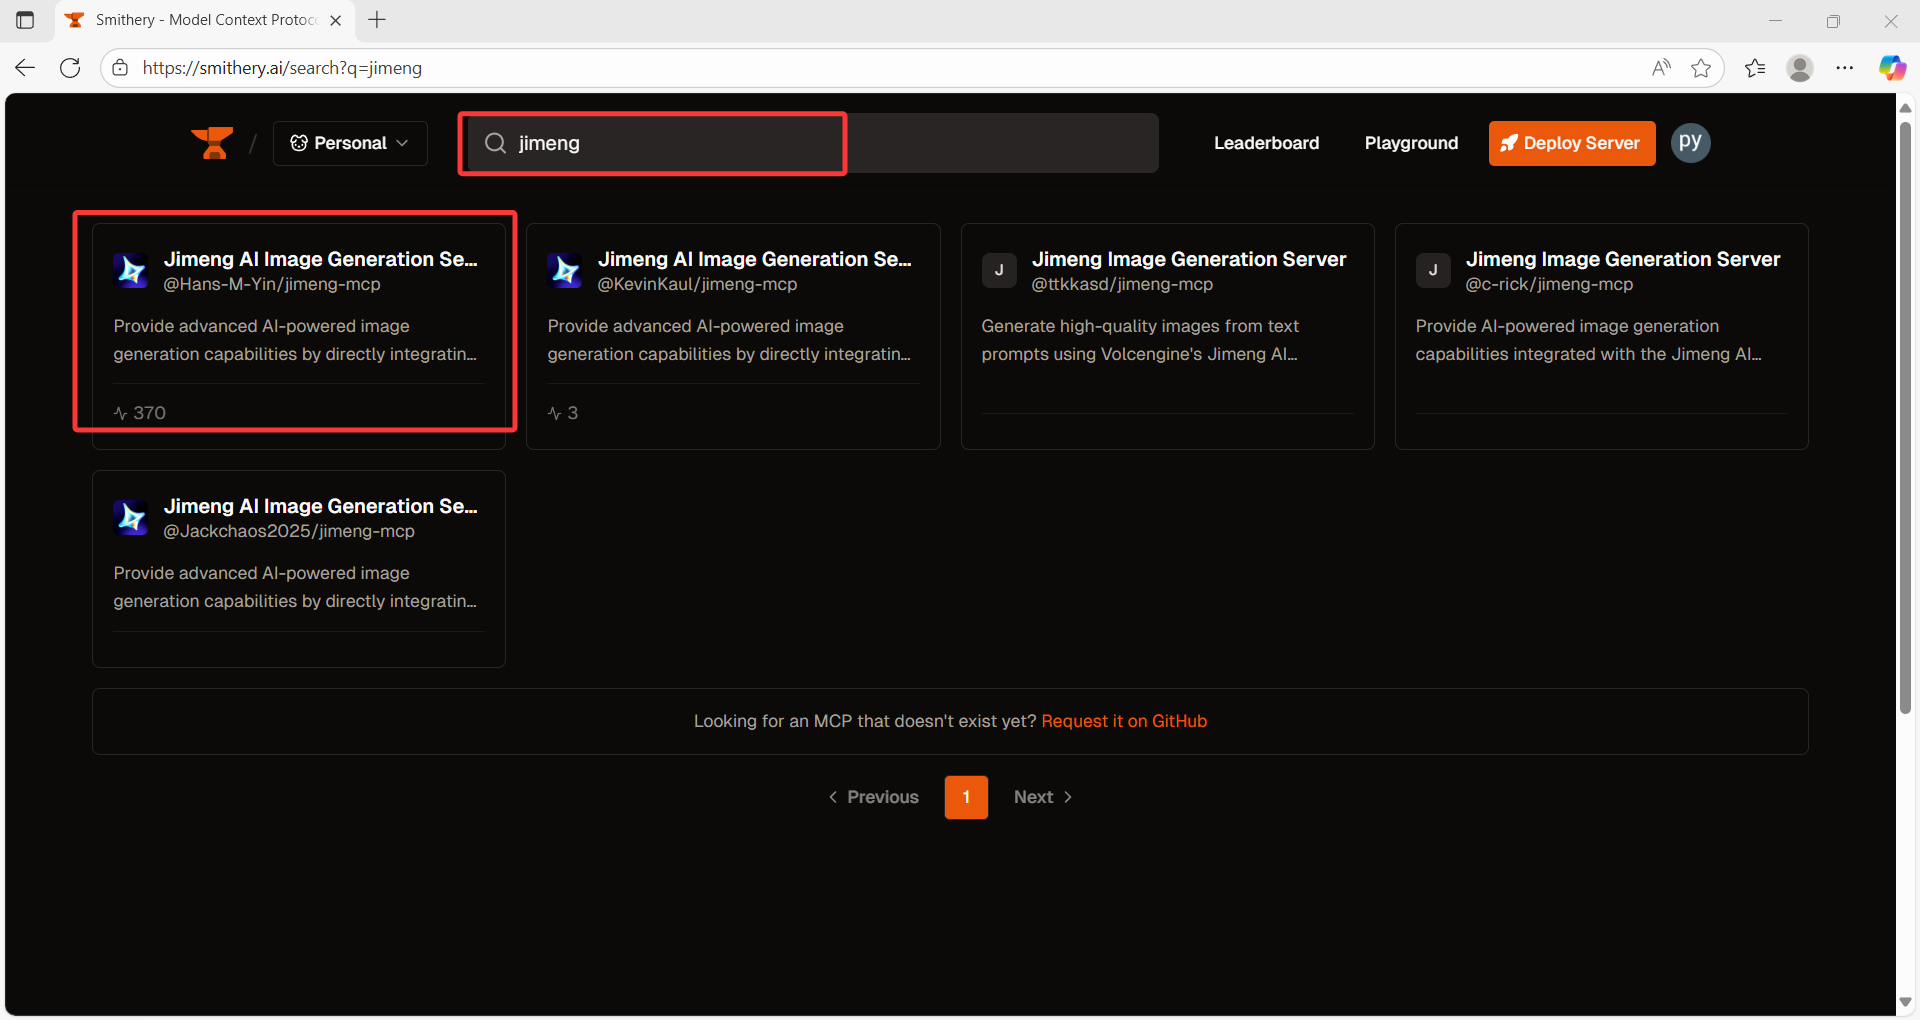Close the Smithery tab
Screen dimensions: 1920x1020
click(x=336, y=20)
